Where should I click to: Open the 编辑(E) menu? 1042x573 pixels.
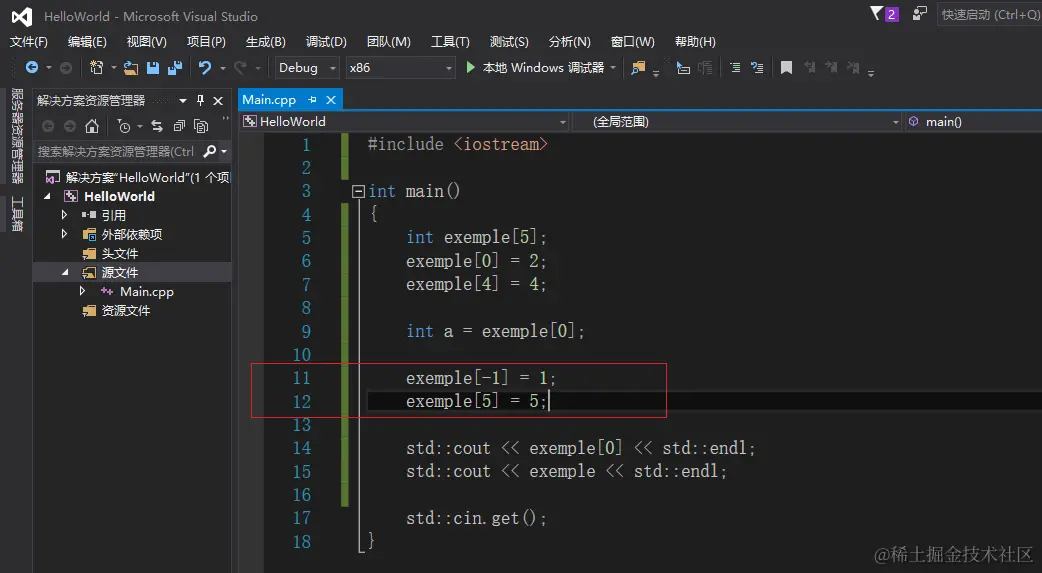[87, 42]
